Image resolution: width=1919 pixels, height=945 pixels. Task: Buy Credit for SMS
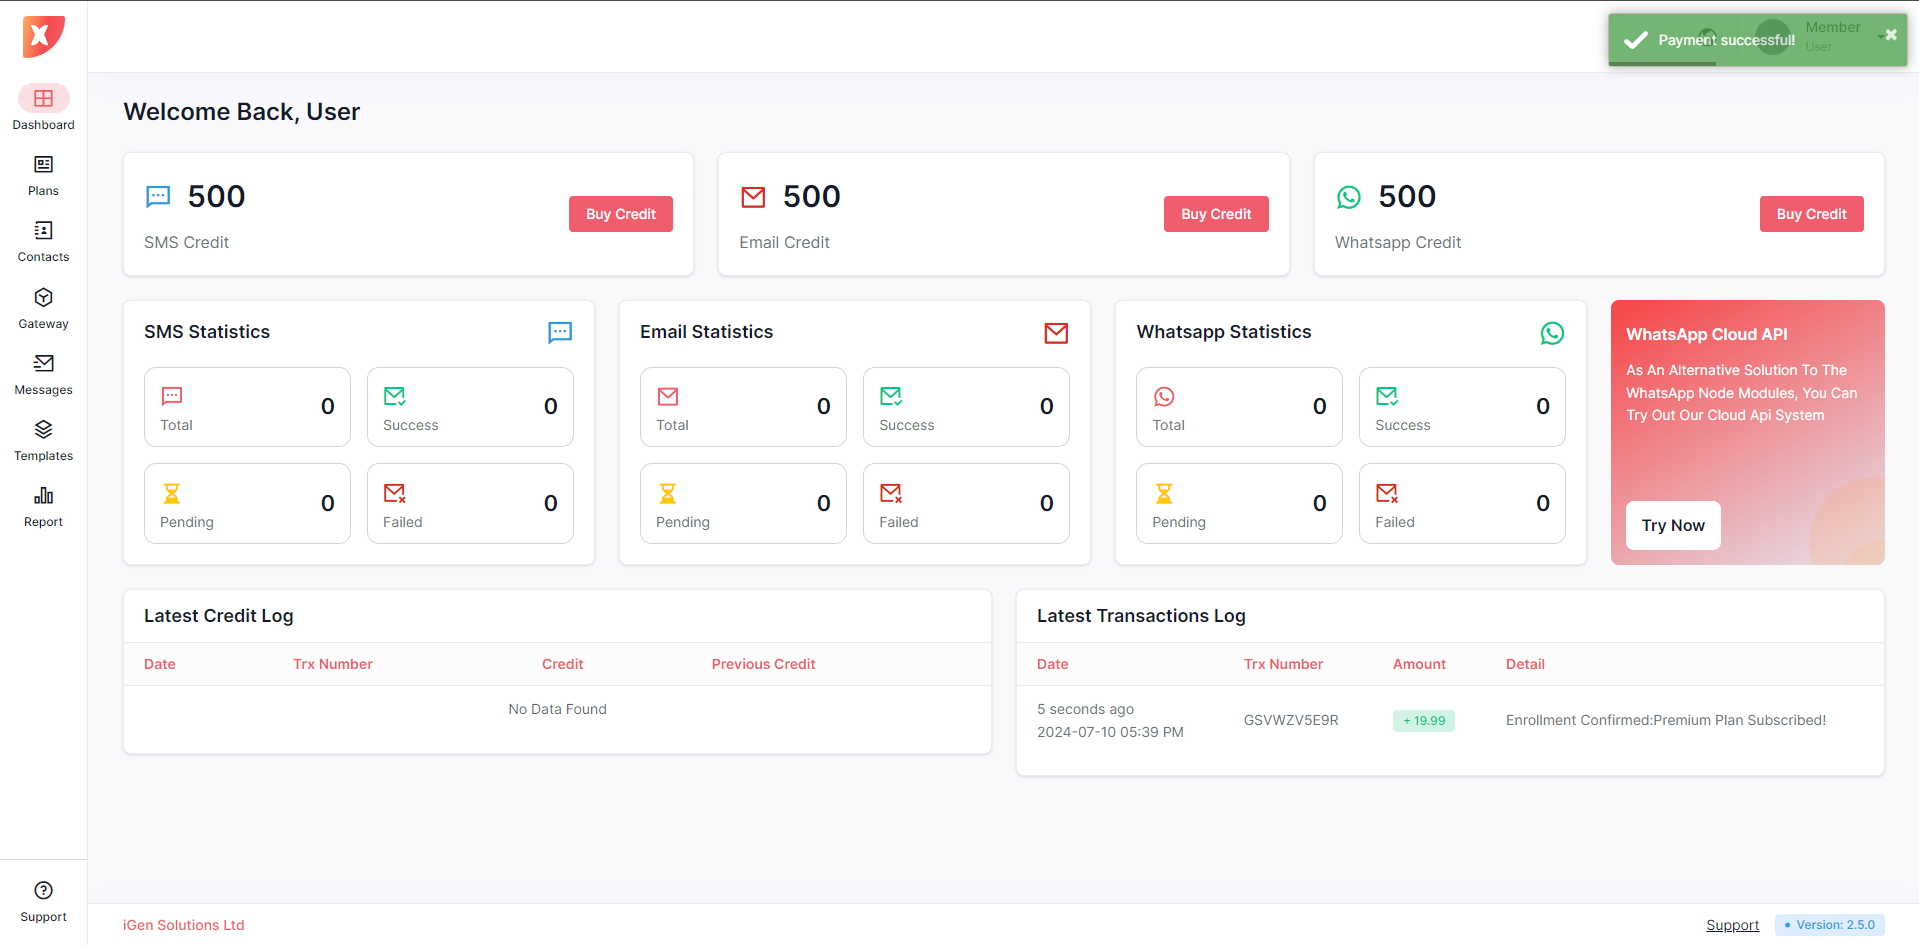point(620,214)
